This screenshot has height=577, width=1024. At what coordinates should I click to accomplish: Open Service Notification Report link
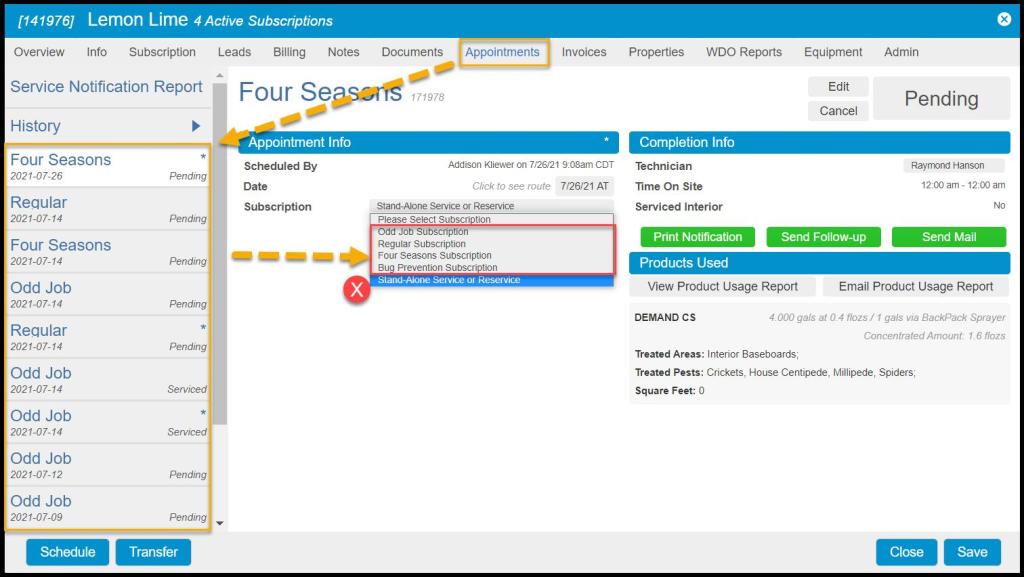click(x=106, y=87)
